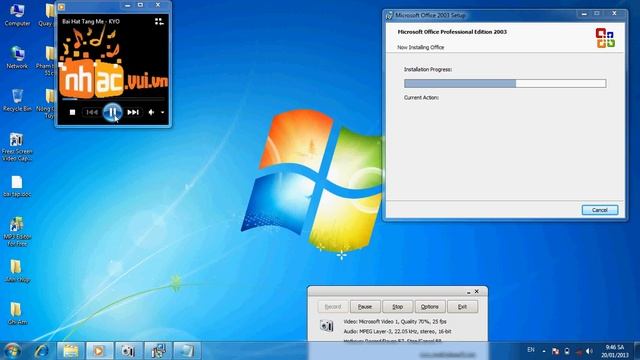The image size is (640, 360).
Task: Select the Network desktop icon
Action: tap(17, 57)
